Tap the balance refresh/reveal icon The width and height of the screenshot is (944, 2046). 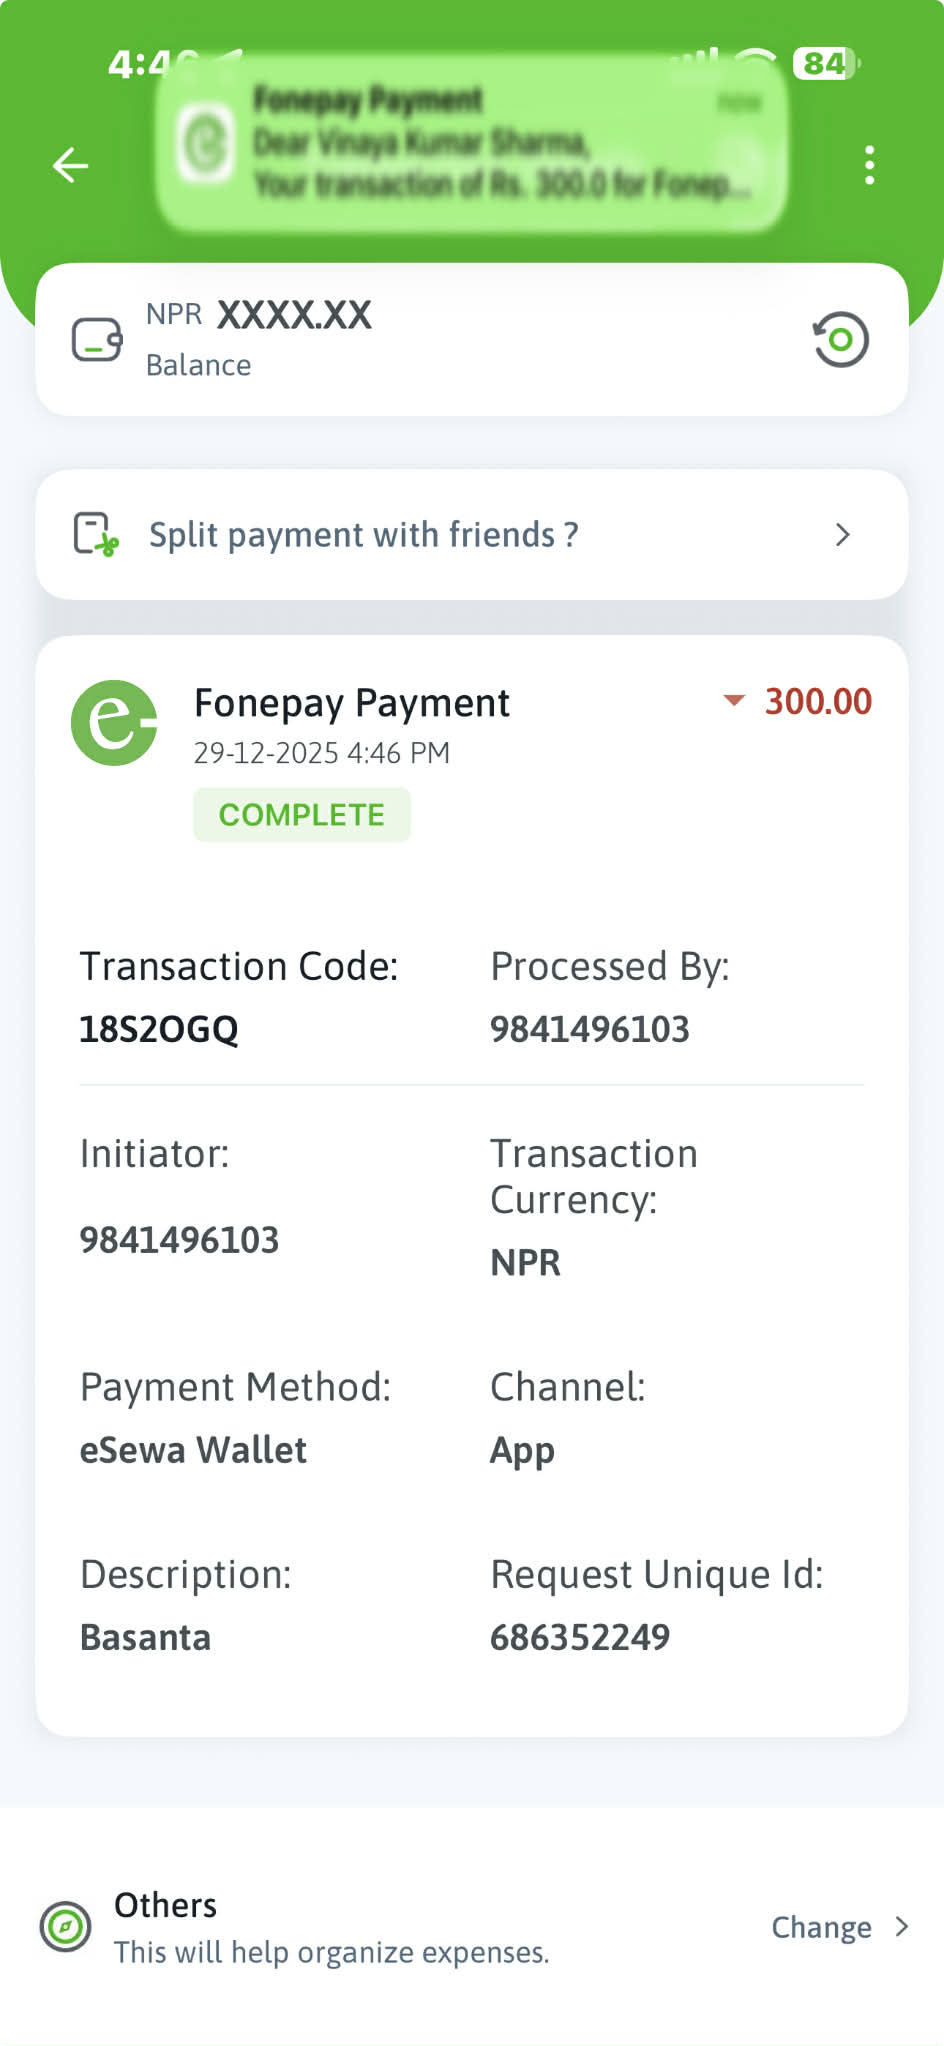tap(840, 340)
